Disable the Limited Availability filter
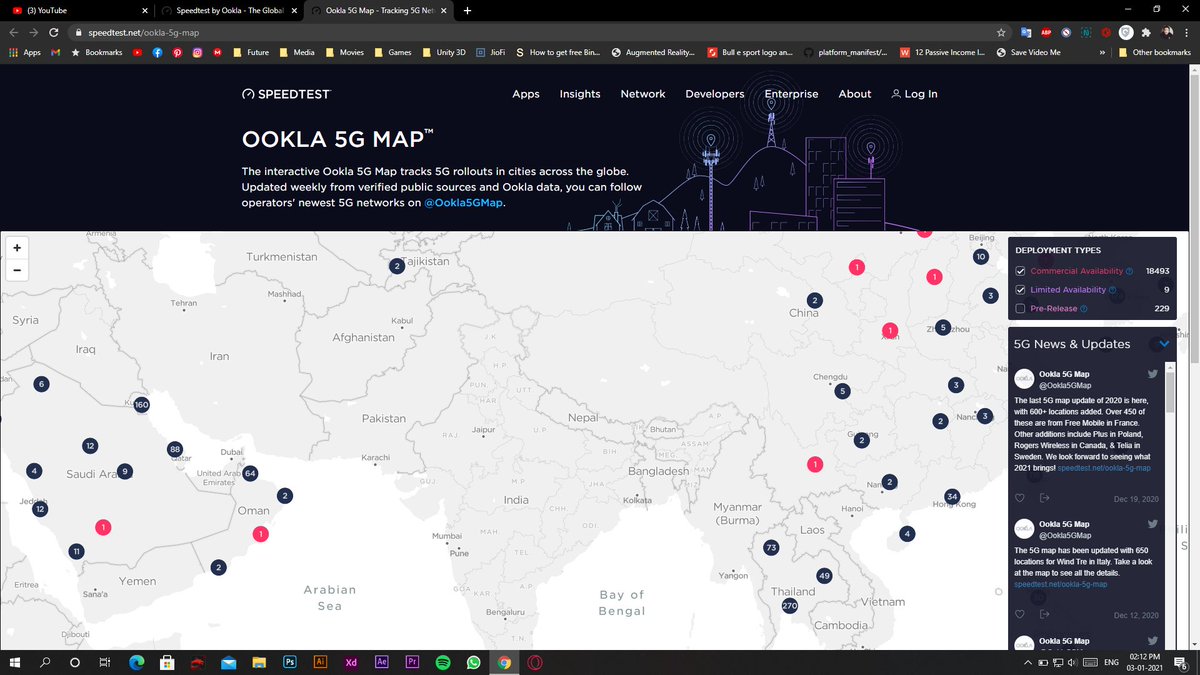1200x675 pixels. point(1020,289)
